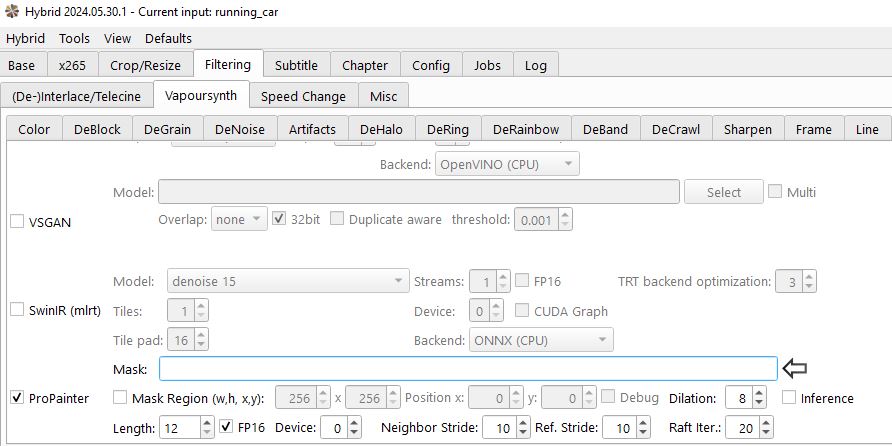Click the arrow icon next to Mask field

tap(800, 368)
